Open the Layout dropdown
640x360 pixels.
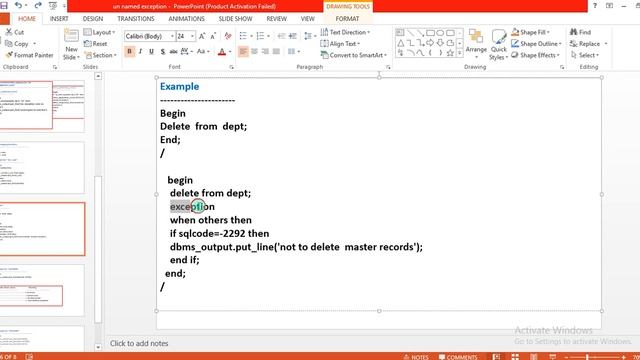click(x=99, y=32)
